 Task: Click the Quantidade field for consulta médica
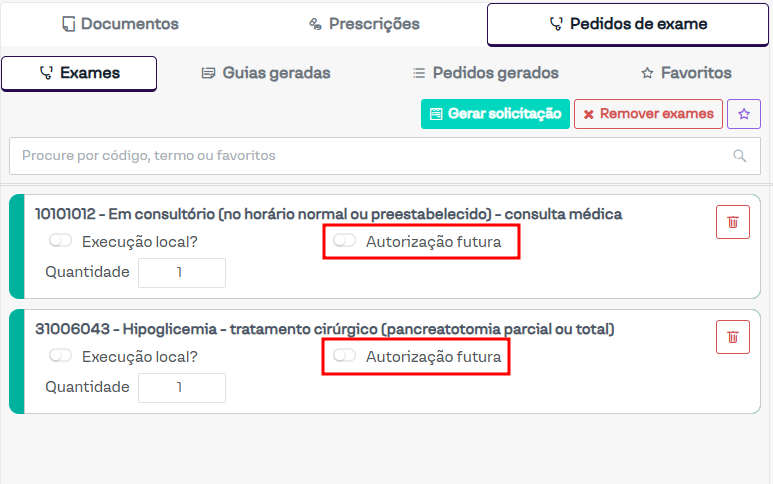[x=181, y=272]
